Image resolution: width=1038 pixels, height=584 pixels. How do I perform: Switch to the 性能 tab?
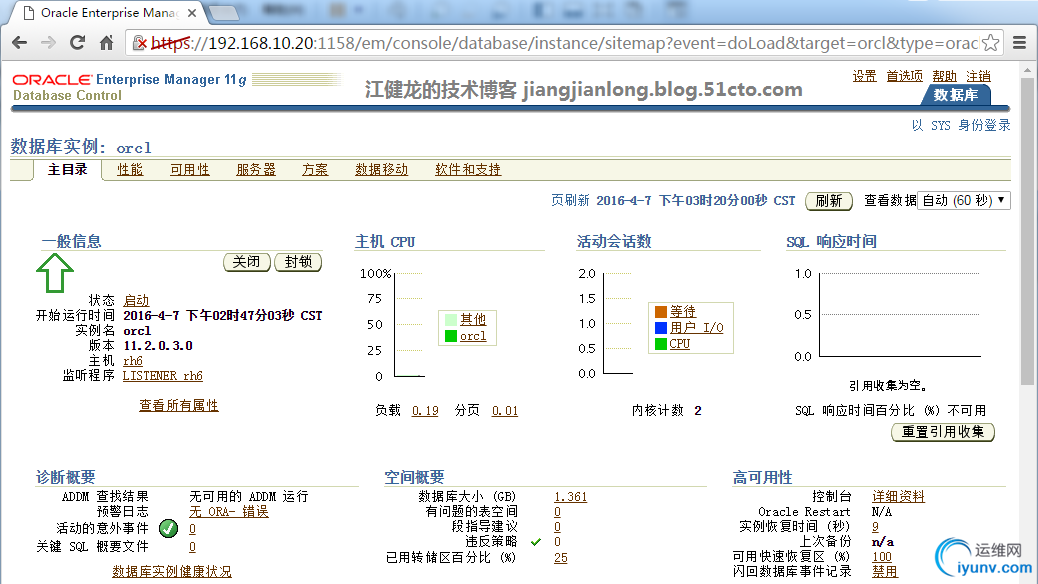tap(130, 170)
